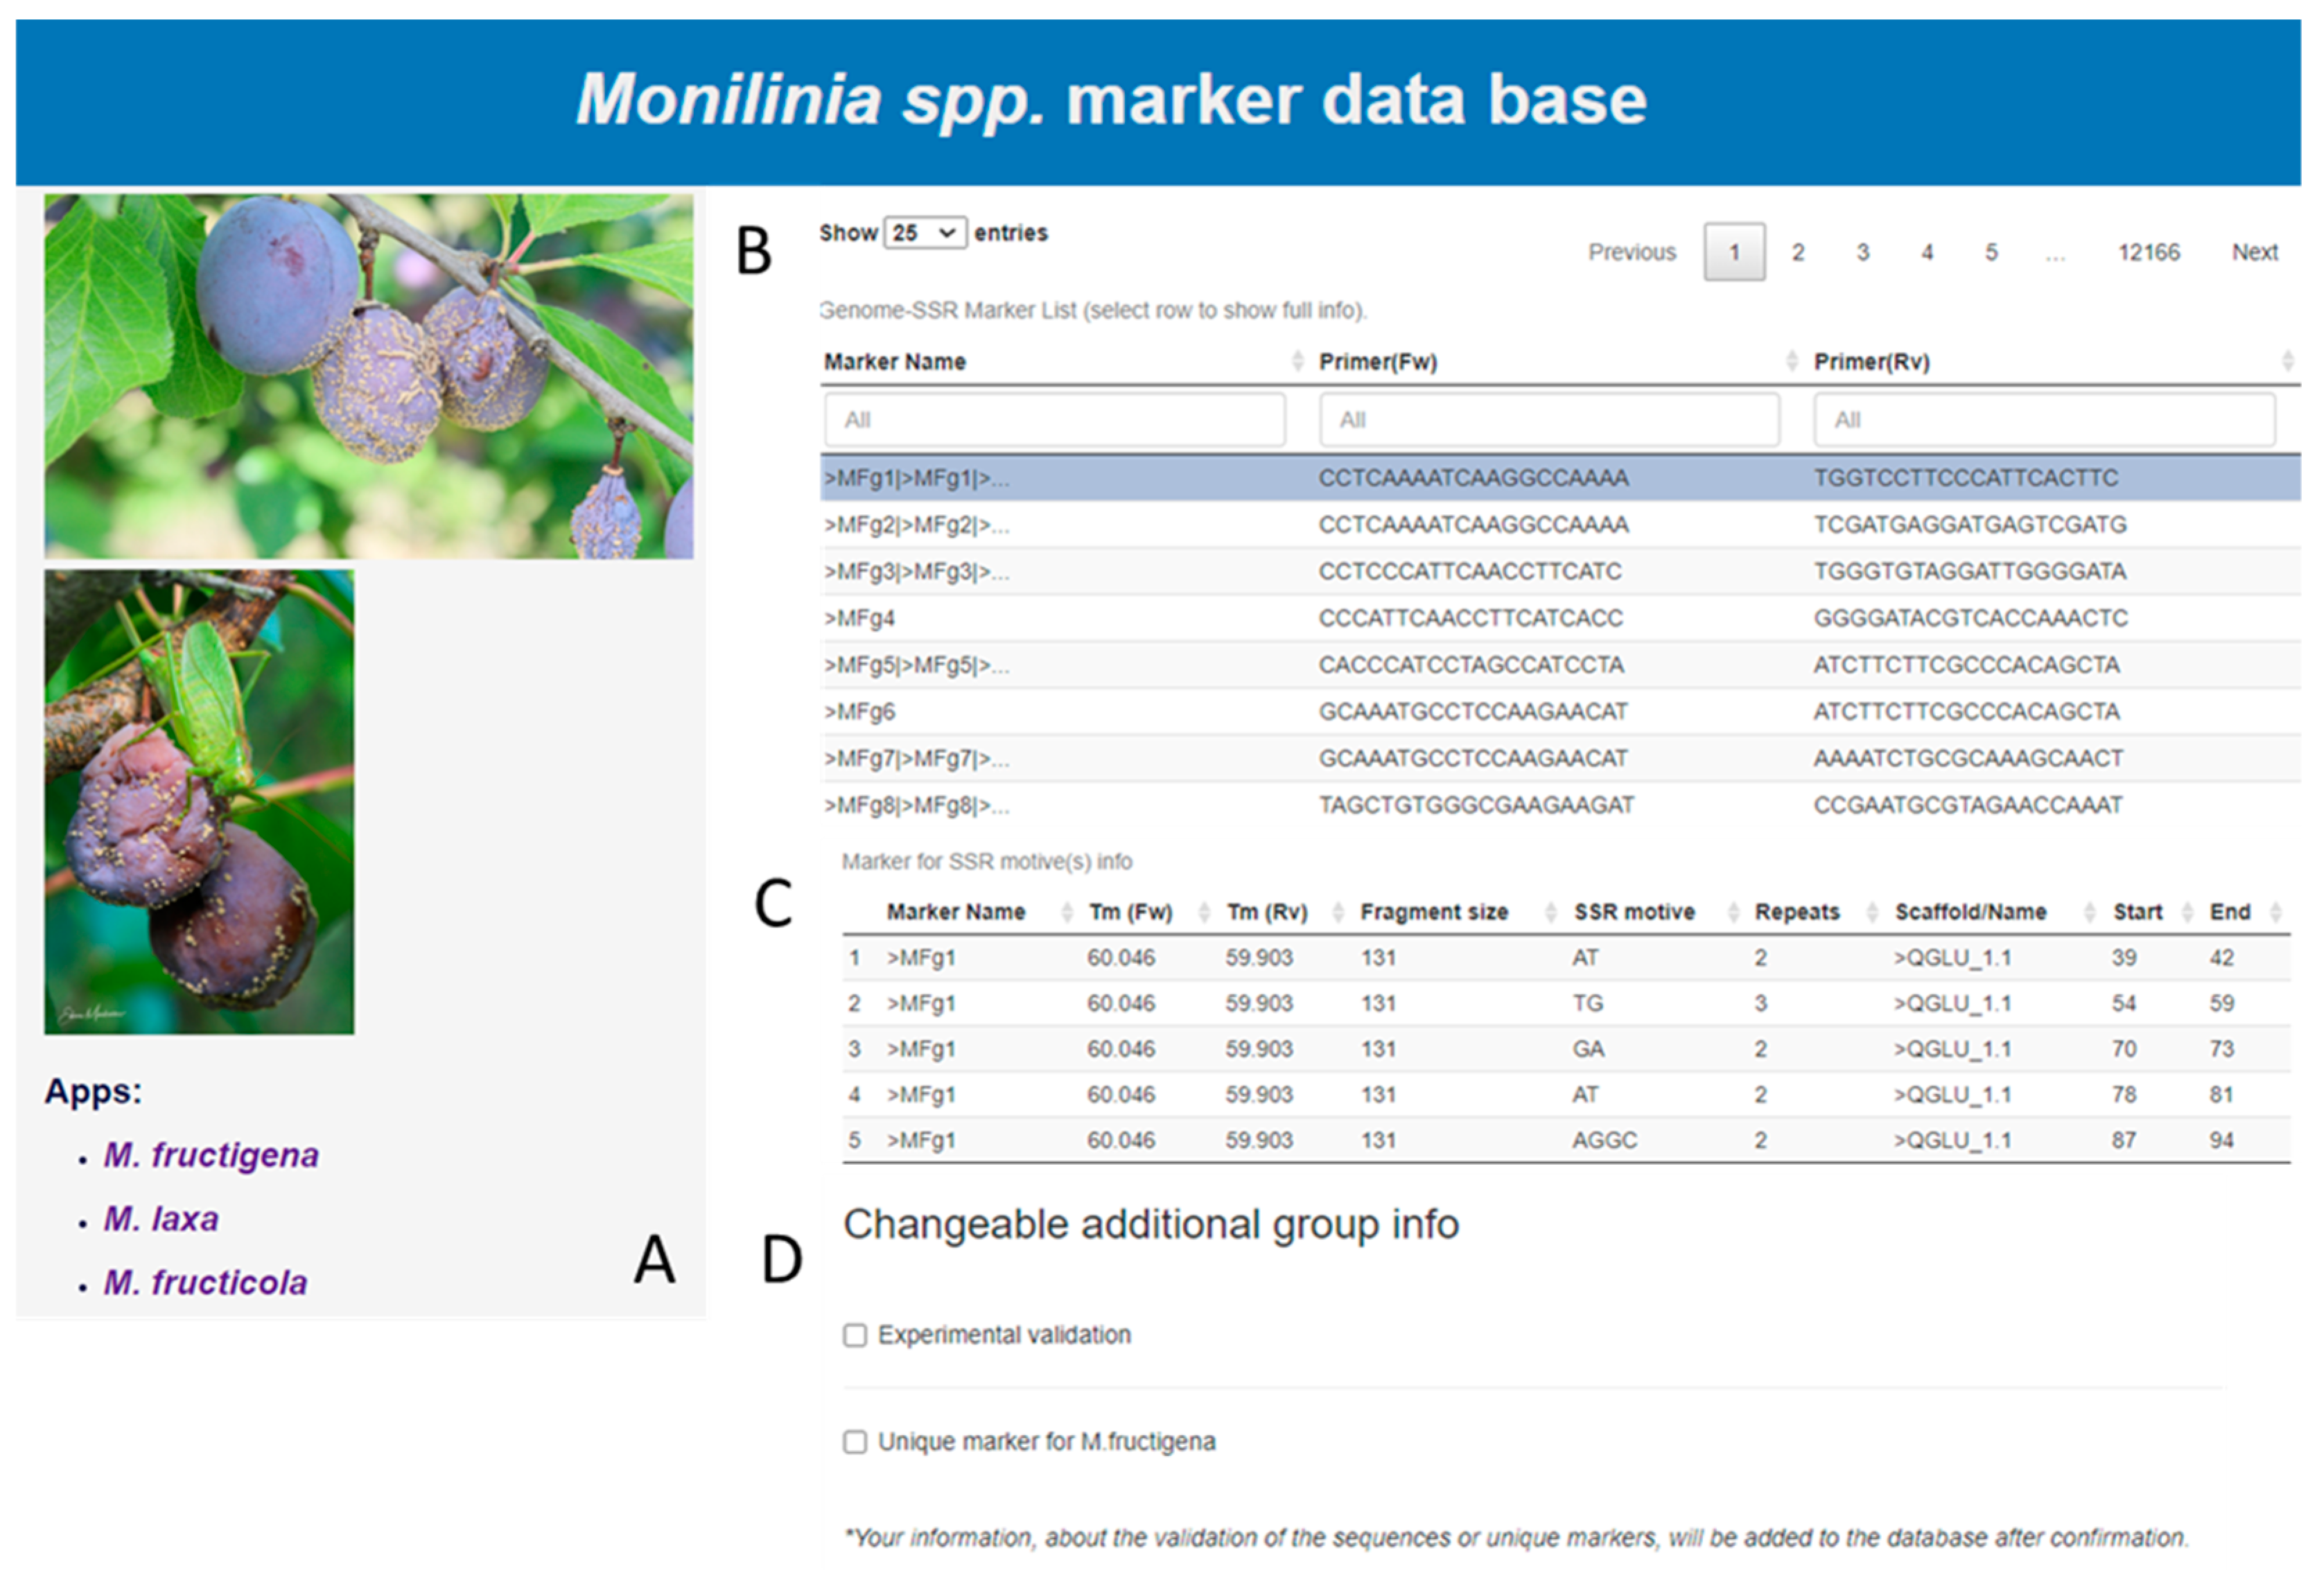Open the M. laxa app link
This screenshot has height=1573, width=2324.
(161, 1219)
